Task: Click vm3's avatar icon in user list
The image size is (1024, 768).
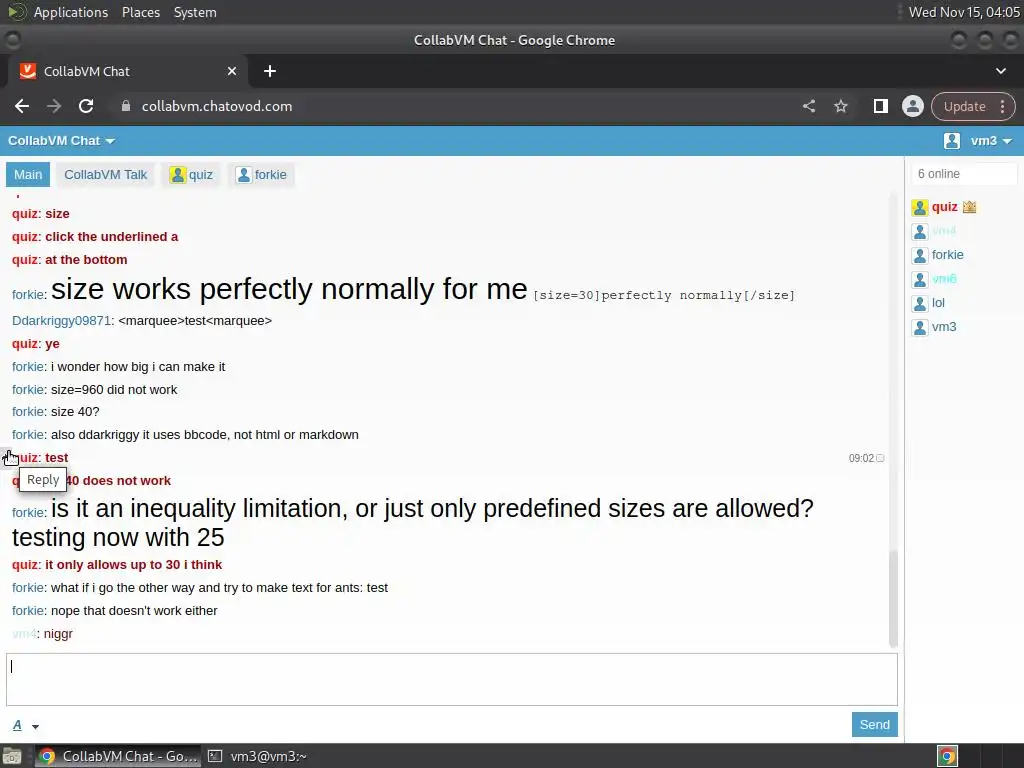Action: tap(920, 328)
